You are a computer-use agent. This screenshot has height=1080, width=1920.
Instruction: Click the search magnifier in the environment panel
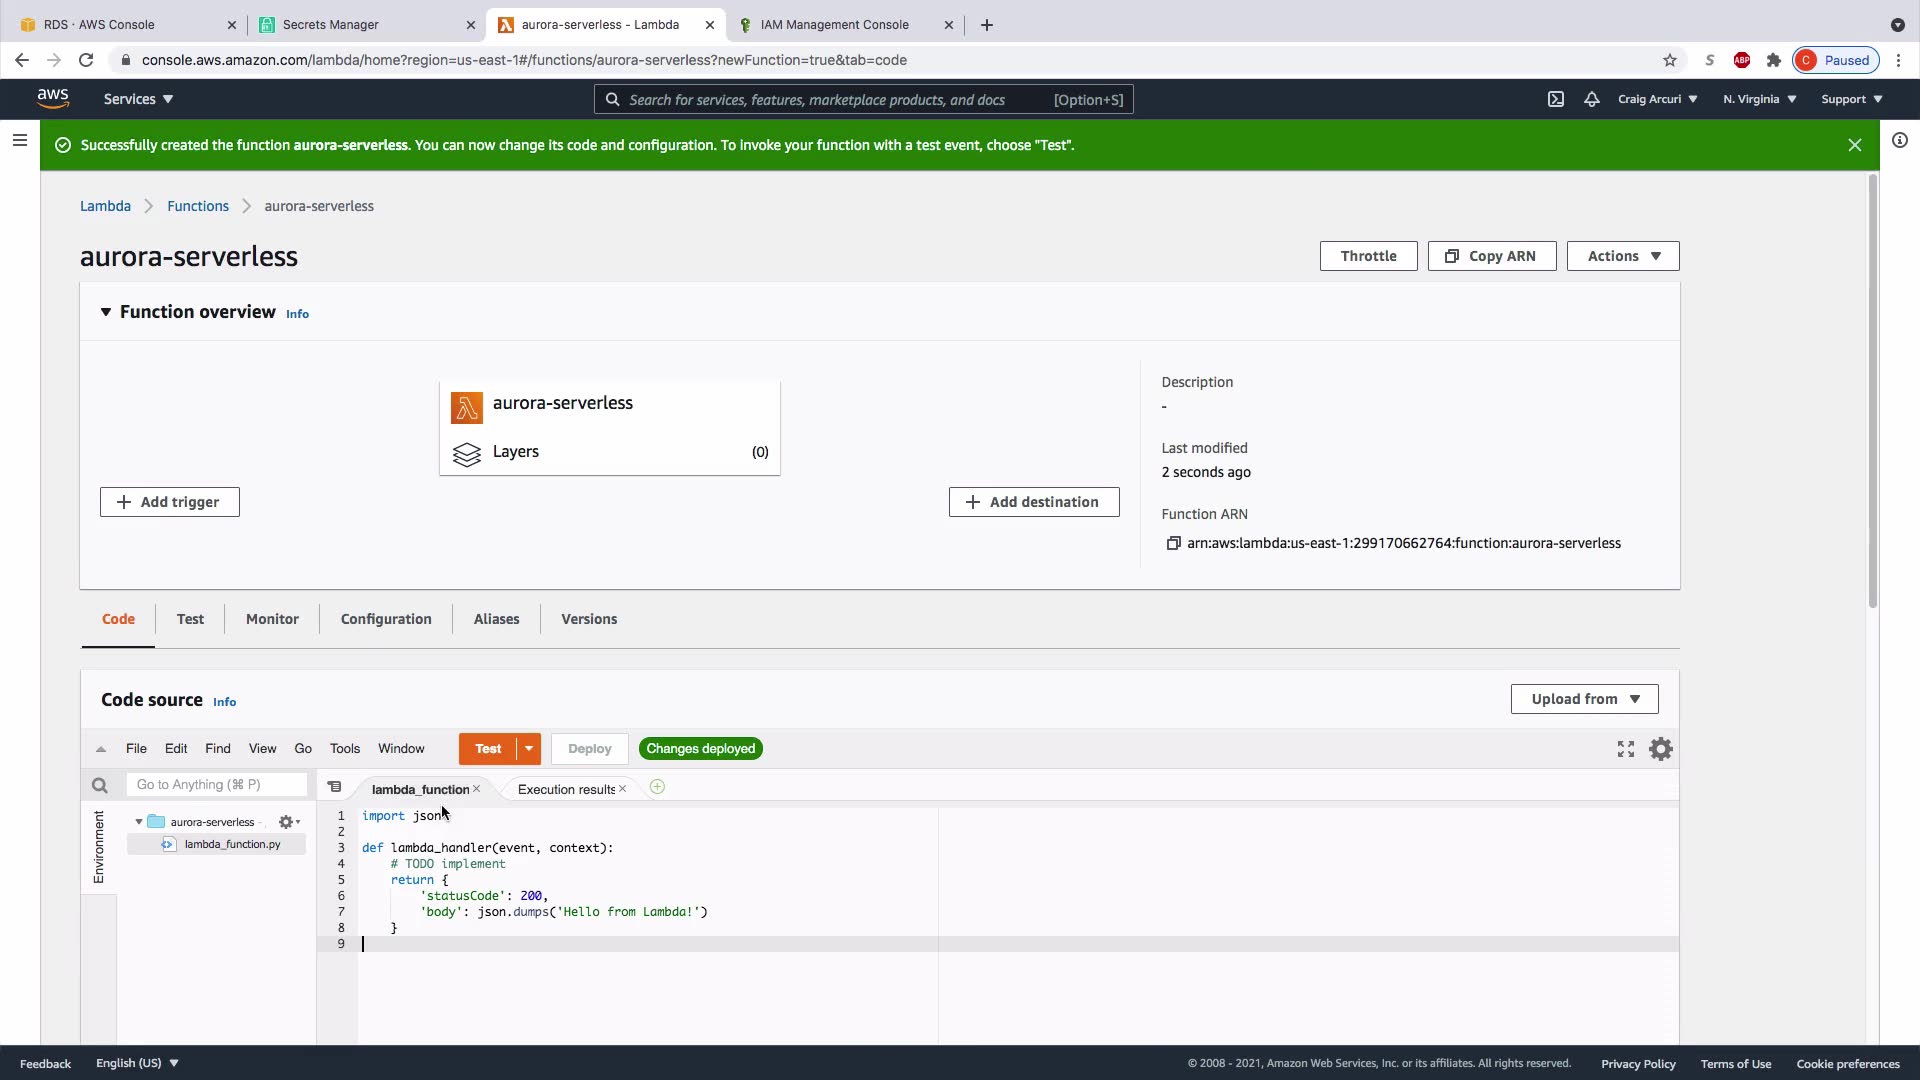click(99, 785)
